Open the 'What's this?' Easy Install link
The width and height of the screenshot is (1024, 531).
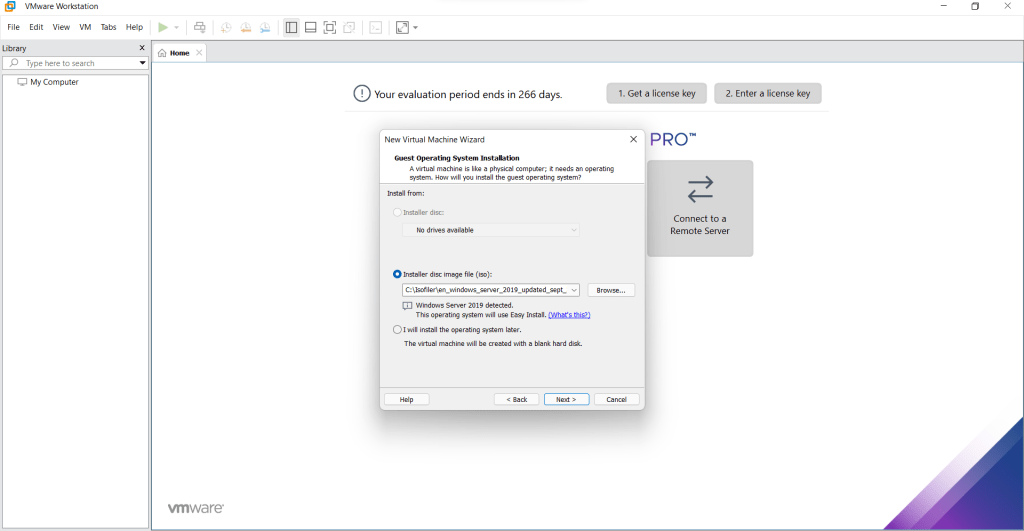[x=569, y=314]
